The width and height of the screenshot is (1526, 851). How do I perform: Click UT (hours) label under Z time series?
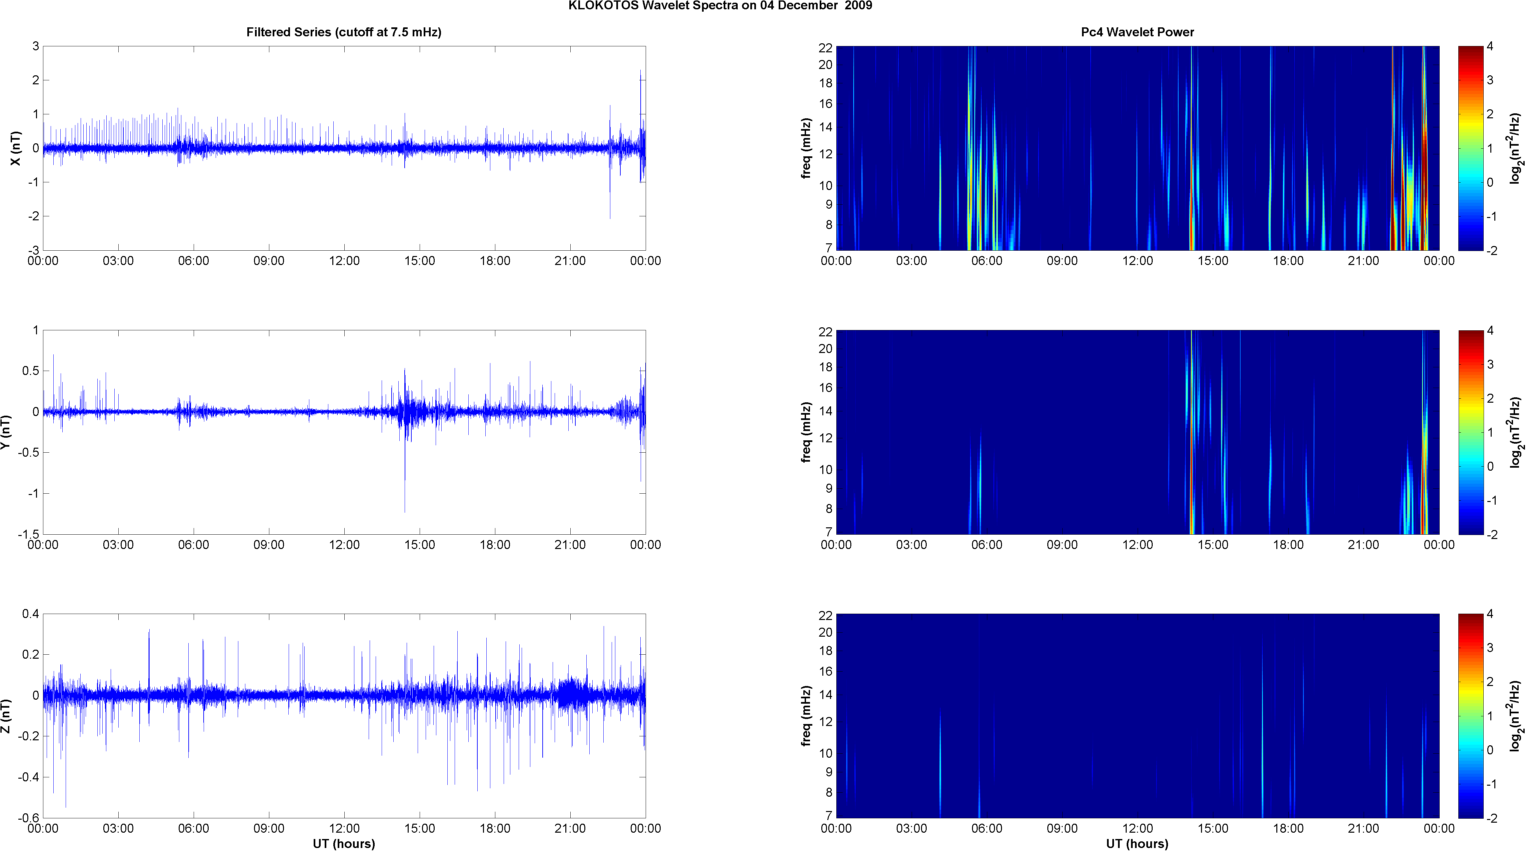coord(343,843)
